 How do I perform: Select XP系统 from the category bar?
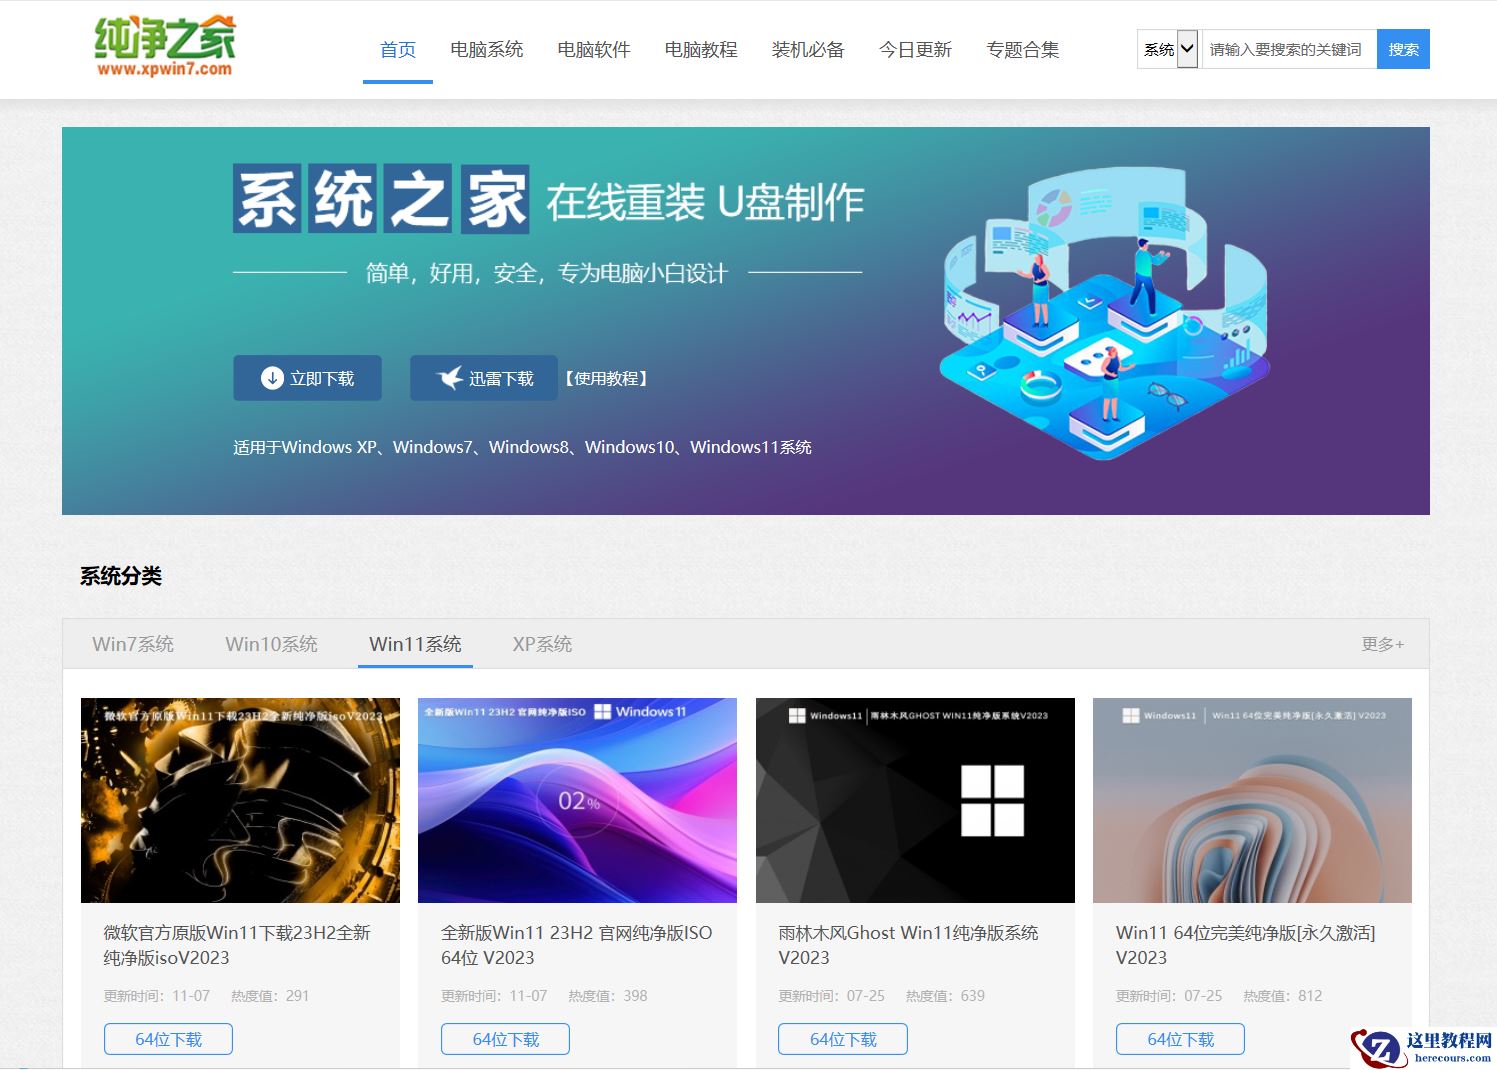point(541,644)
